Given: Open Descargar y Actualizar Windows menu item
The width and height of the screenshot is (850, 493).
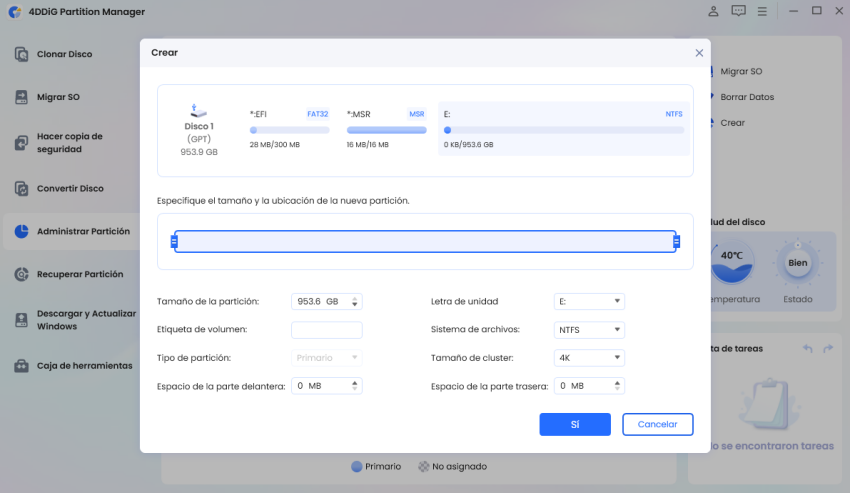Looking at the screenshot, I should [85, 320].
